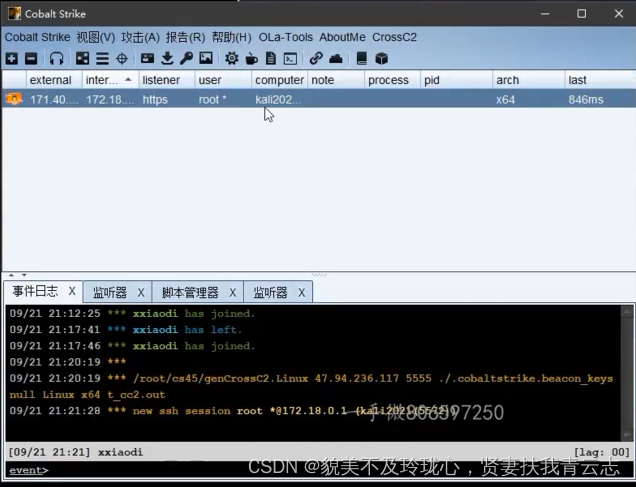Open the Cobalt Strike menu
Viewport: 636px width, 487px height.
click(37, 37)
